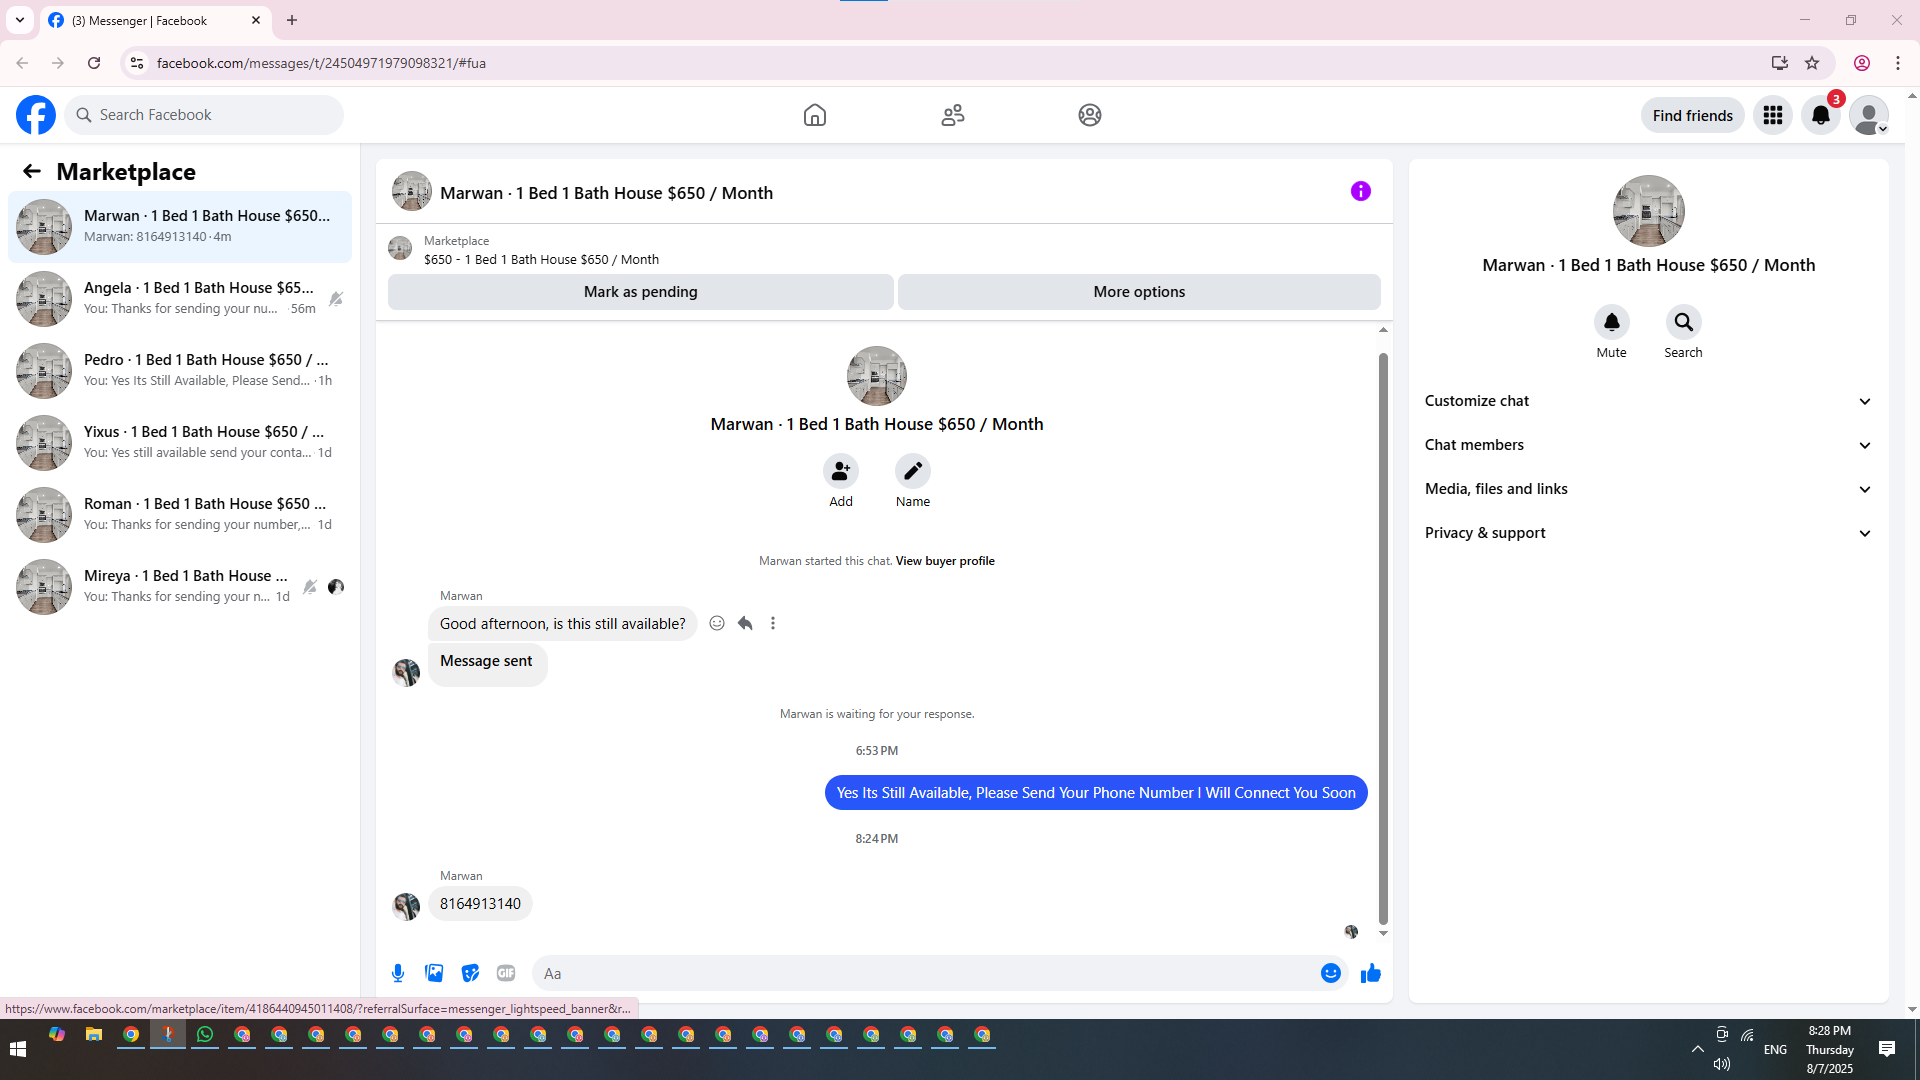Expand Media, files and links section
The width and height of the screenshot is (1920, 1080).
(x=1648, y=489)
